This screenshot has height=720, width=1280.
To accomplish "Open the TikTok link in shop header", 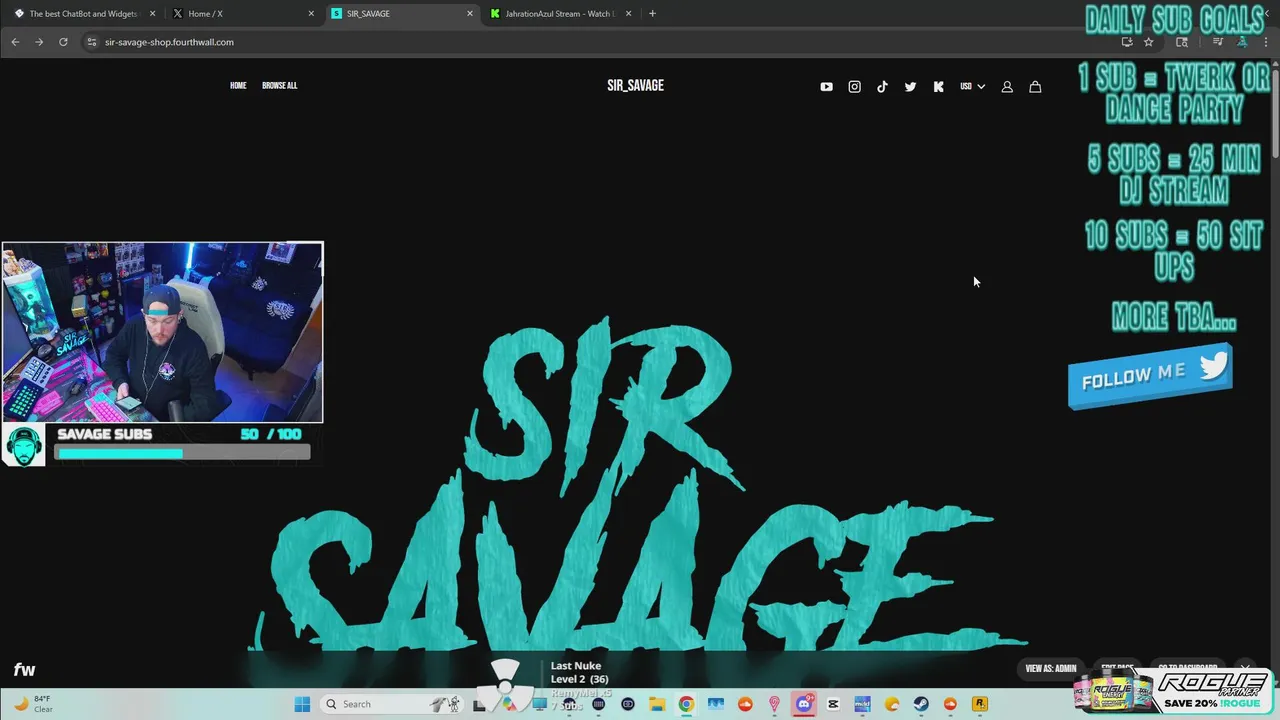I will coord(882,87).
